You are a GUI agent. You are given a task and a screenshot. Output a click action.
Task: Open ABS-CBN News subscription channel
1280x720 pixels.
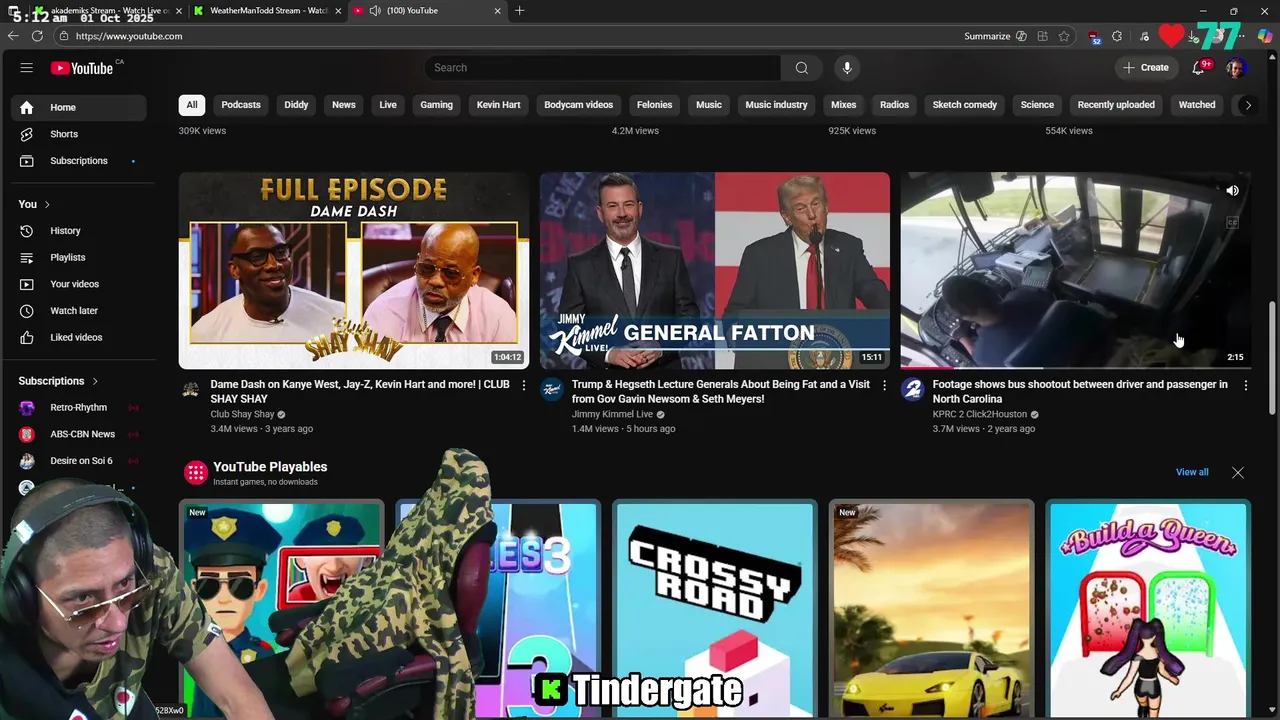click(x=79, y=434)
